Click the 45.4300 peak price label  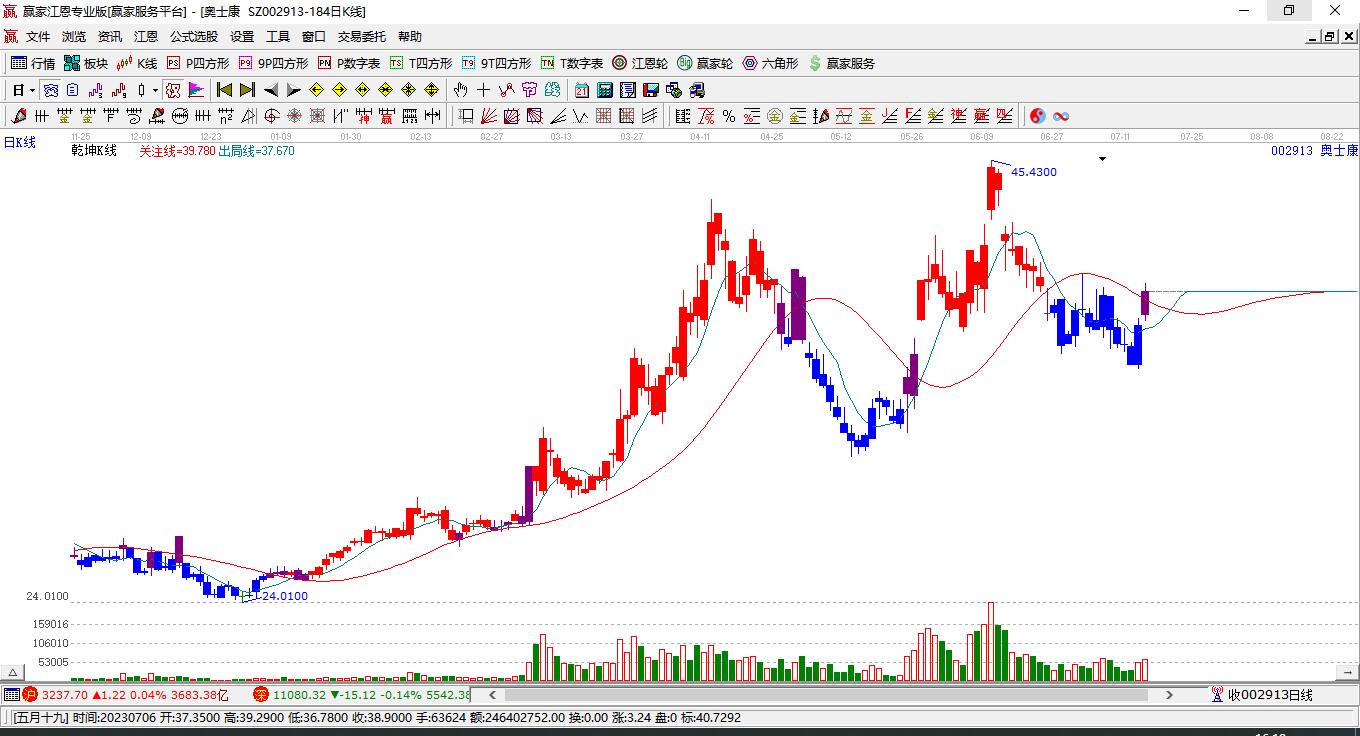tap(1034, 172)
